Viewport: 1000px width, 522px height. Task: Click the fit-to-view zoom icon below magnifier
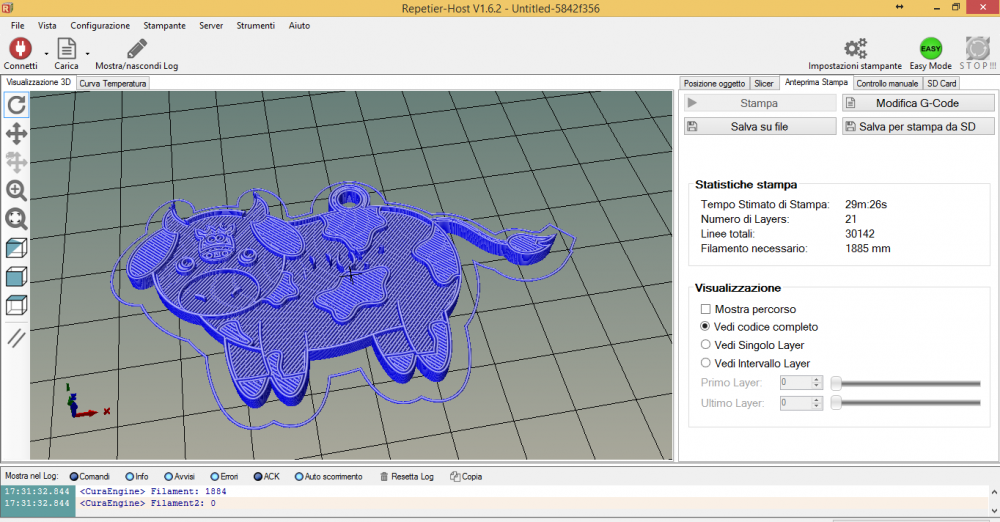(17, 218)
